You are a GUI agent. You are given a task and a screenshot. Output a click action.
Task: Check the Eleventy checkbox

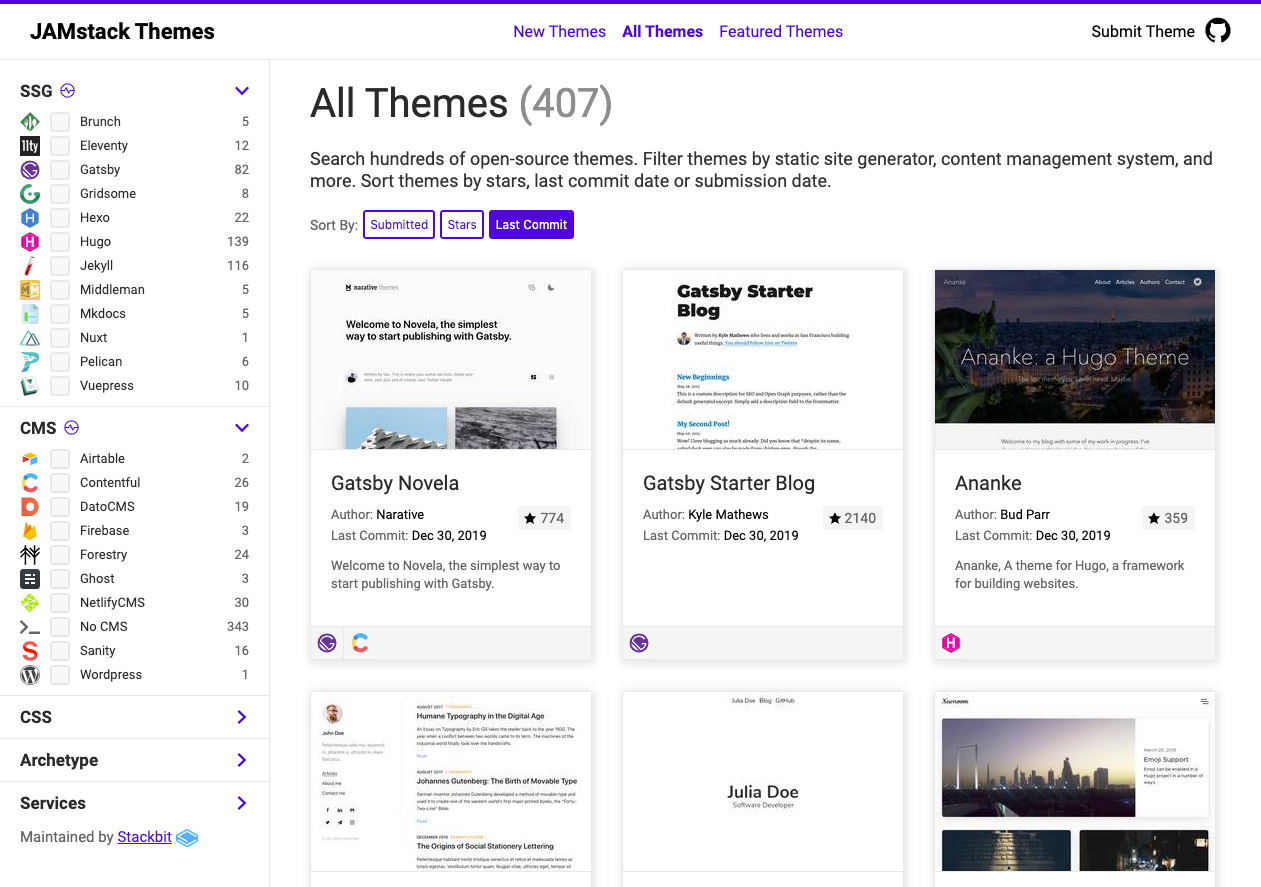(x=60, y=146)
